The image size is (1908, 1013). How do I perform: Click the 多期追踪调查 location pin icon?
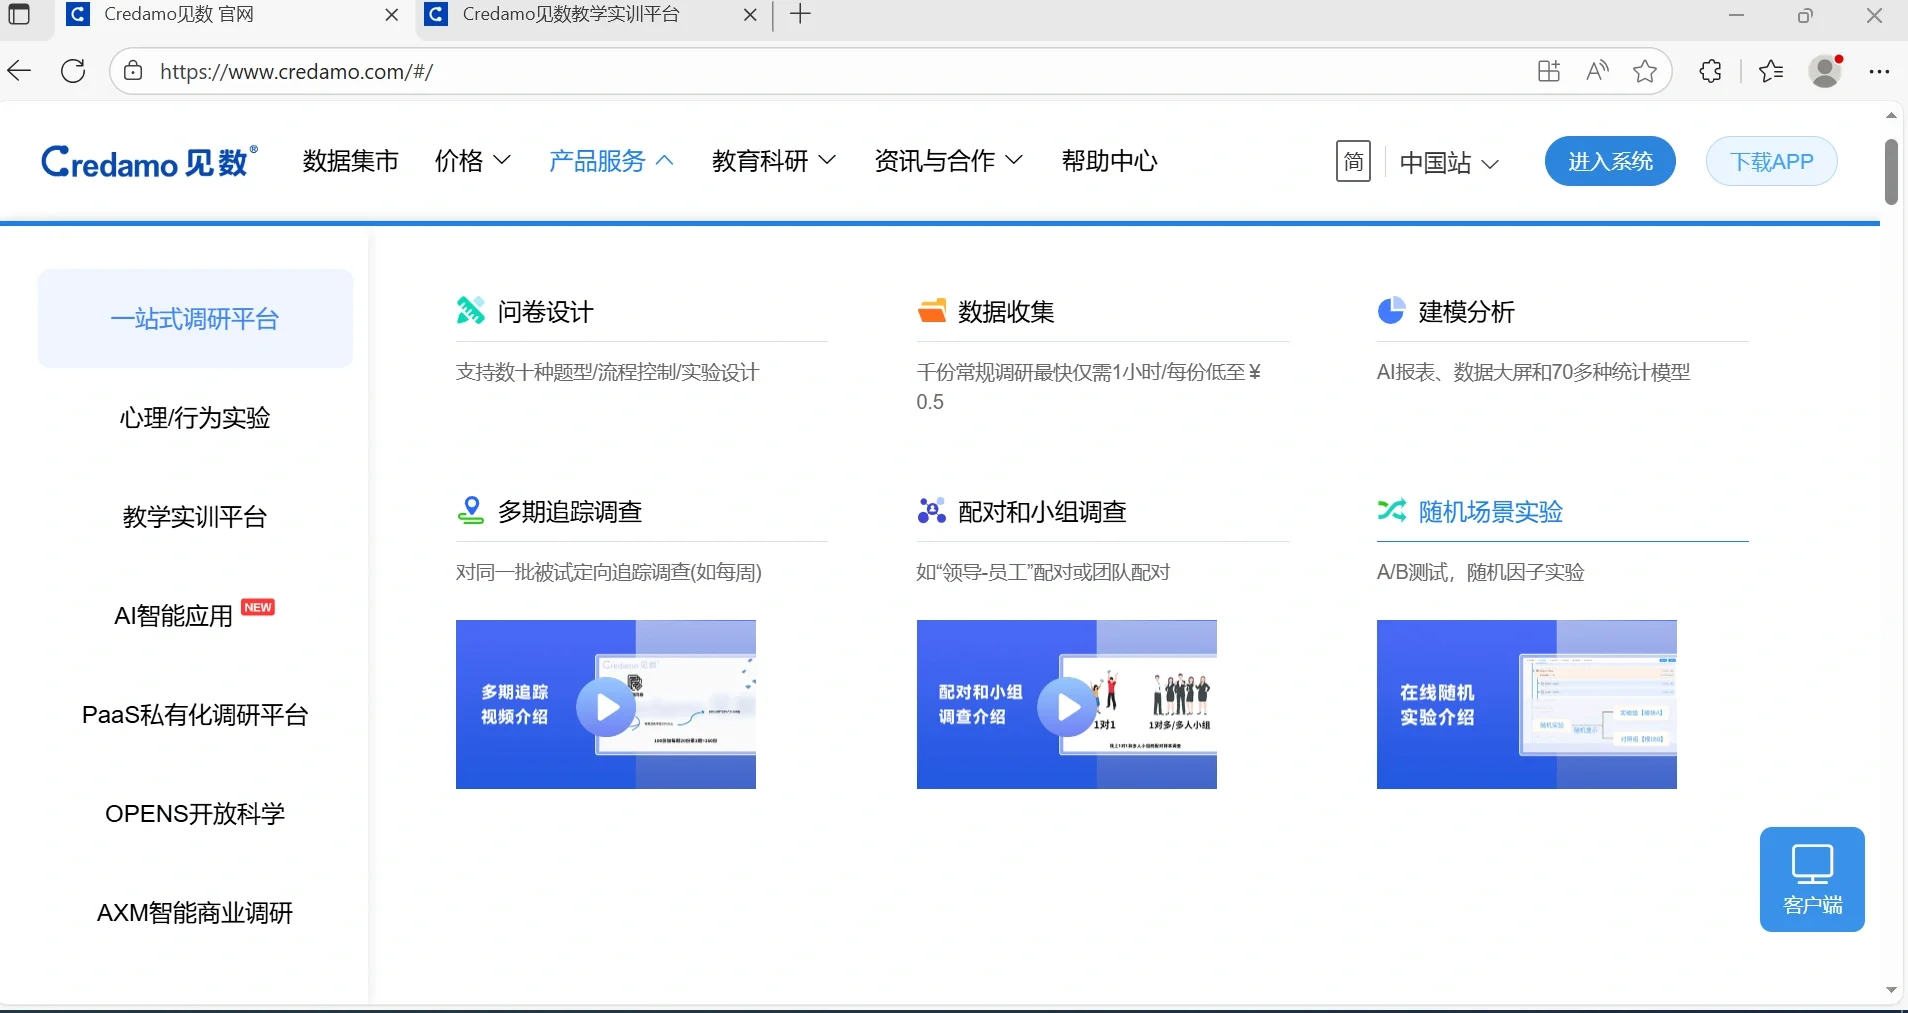click(x=470, y=511)
